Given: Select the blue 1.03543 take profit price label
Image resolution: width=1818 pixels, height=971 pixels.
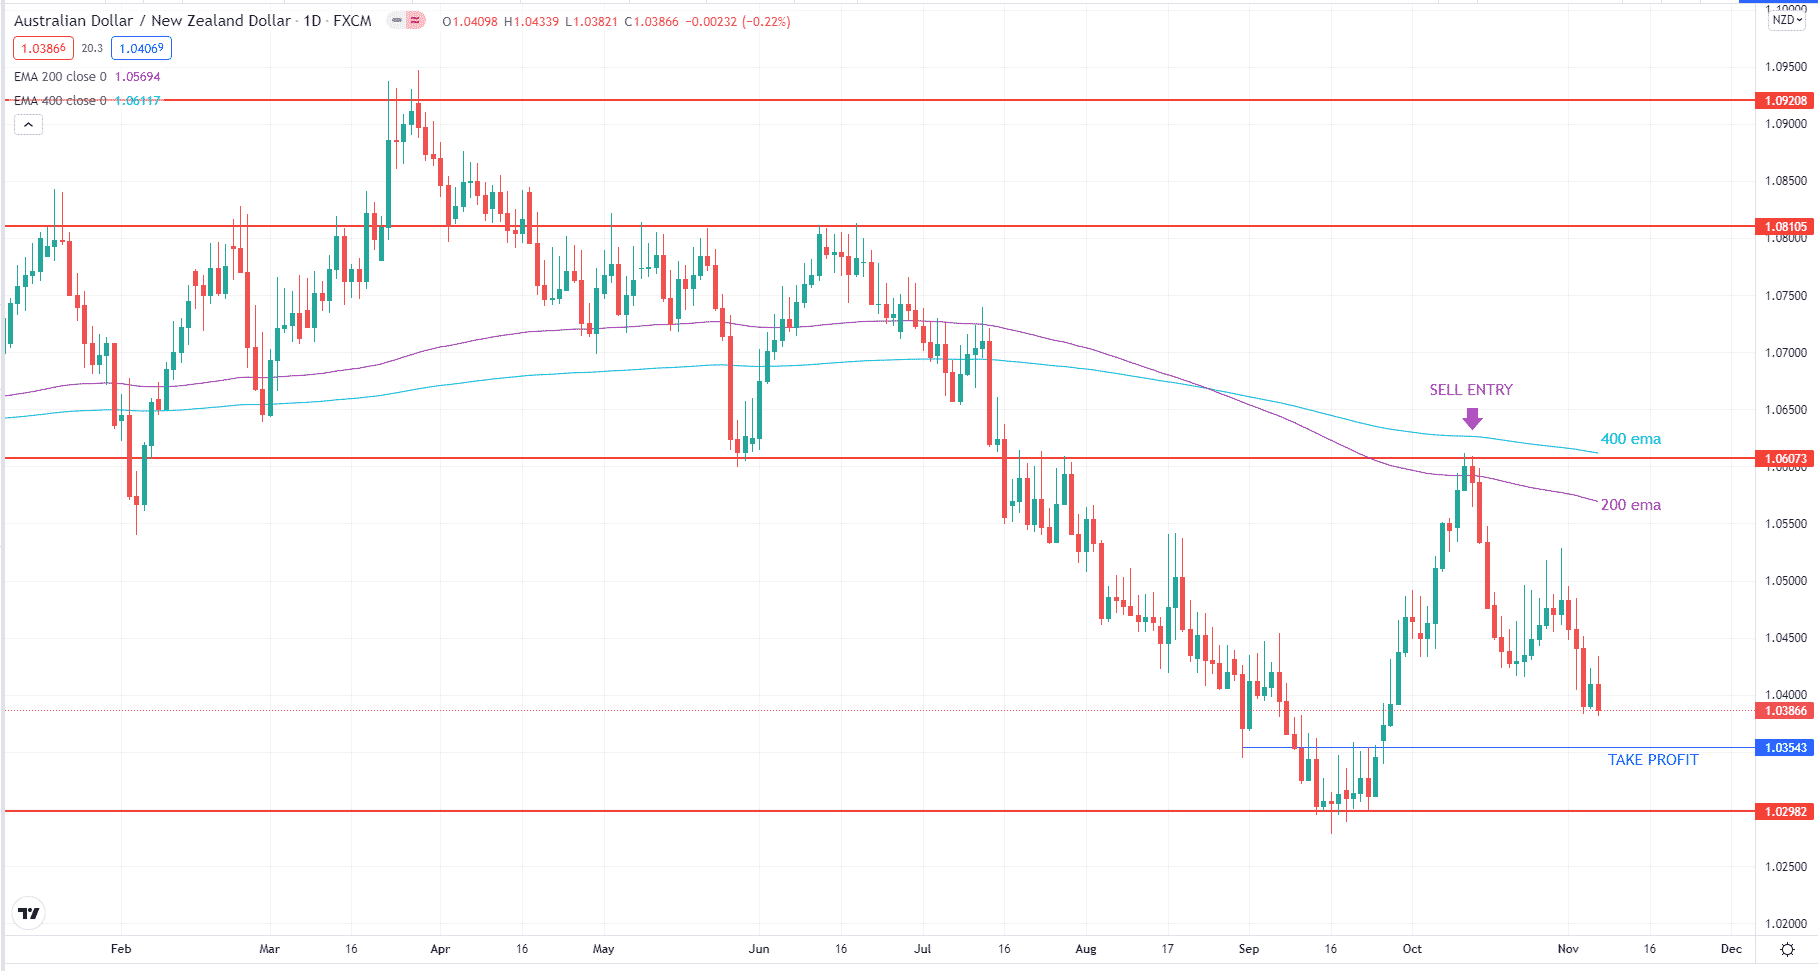Looking at the screenshot, I should coord(1785,748).
